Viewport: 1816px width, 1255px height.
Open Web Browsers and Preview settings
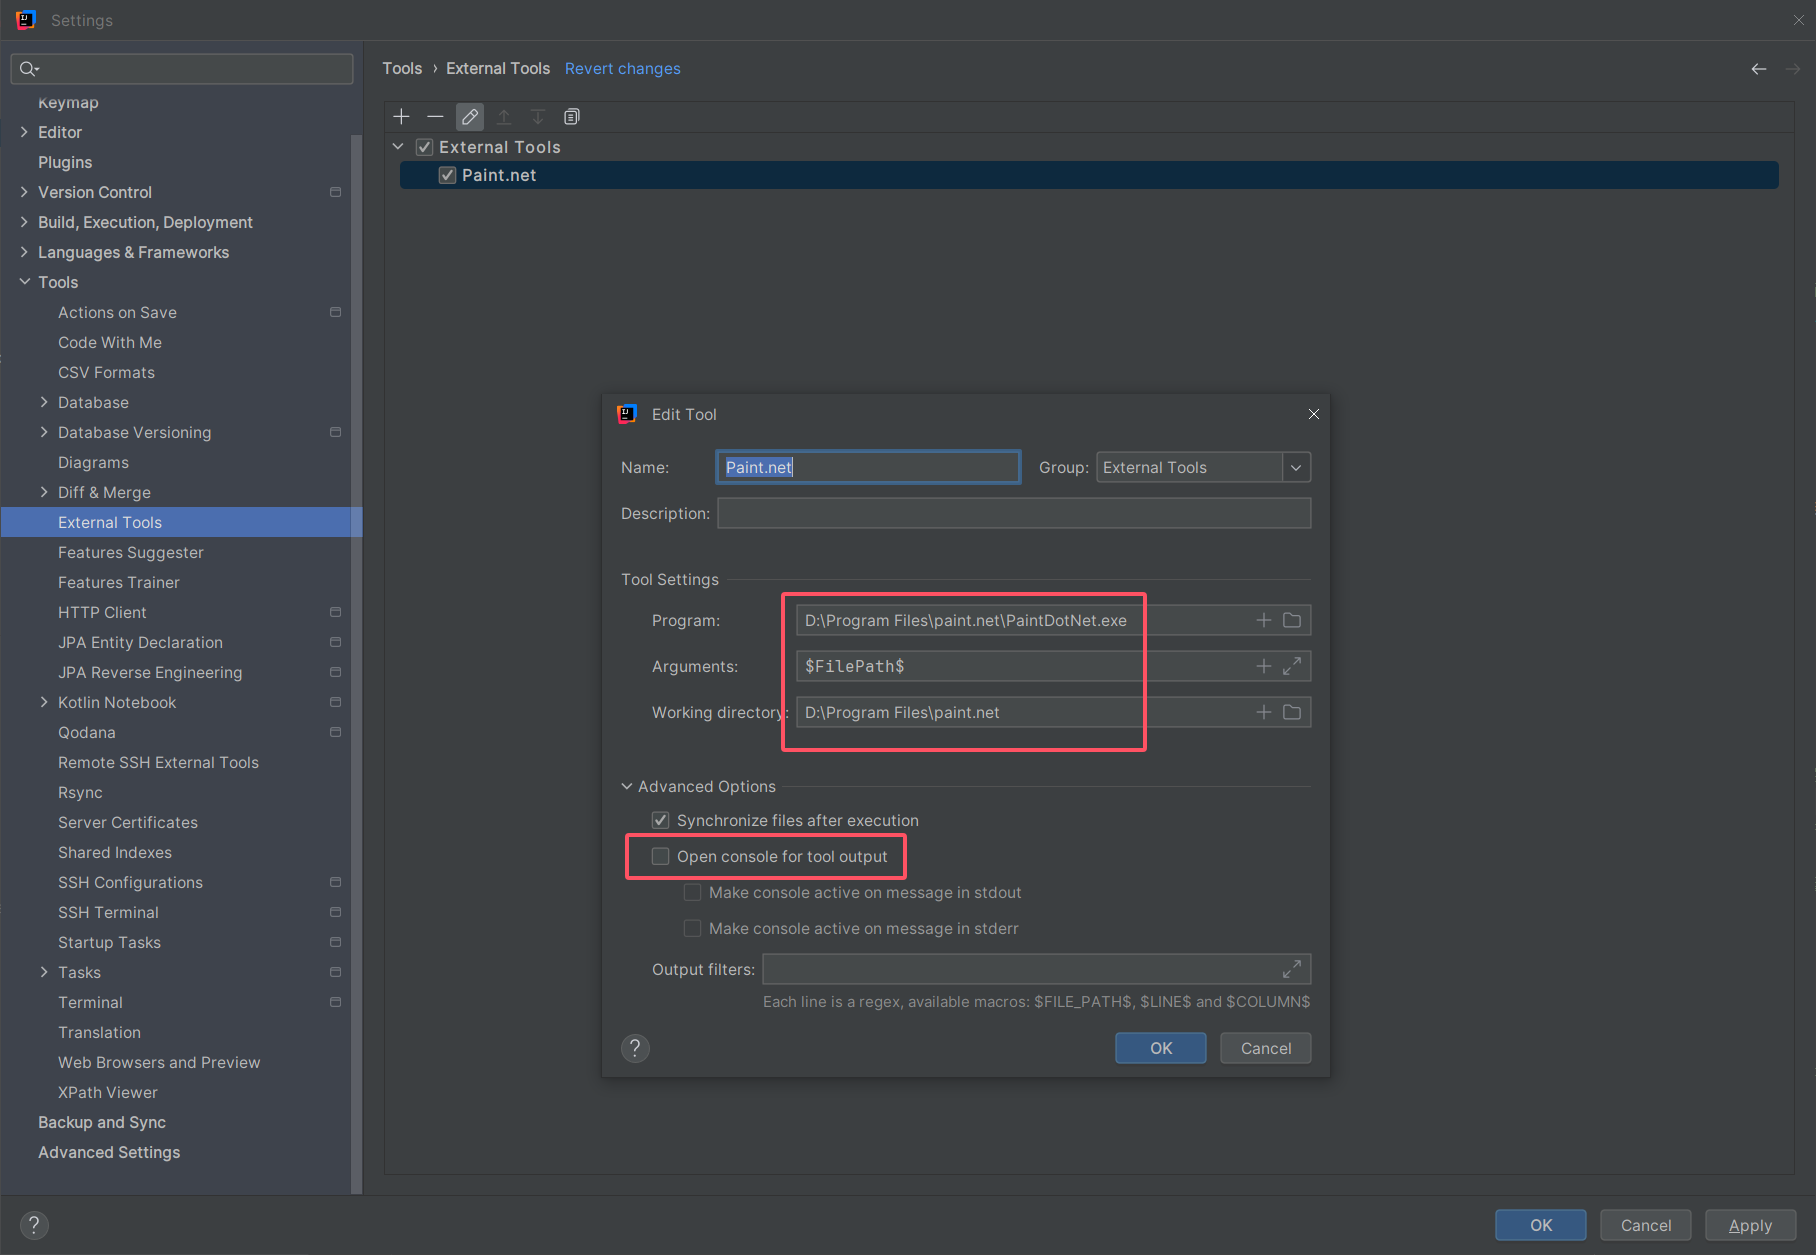coord(159,1062)
